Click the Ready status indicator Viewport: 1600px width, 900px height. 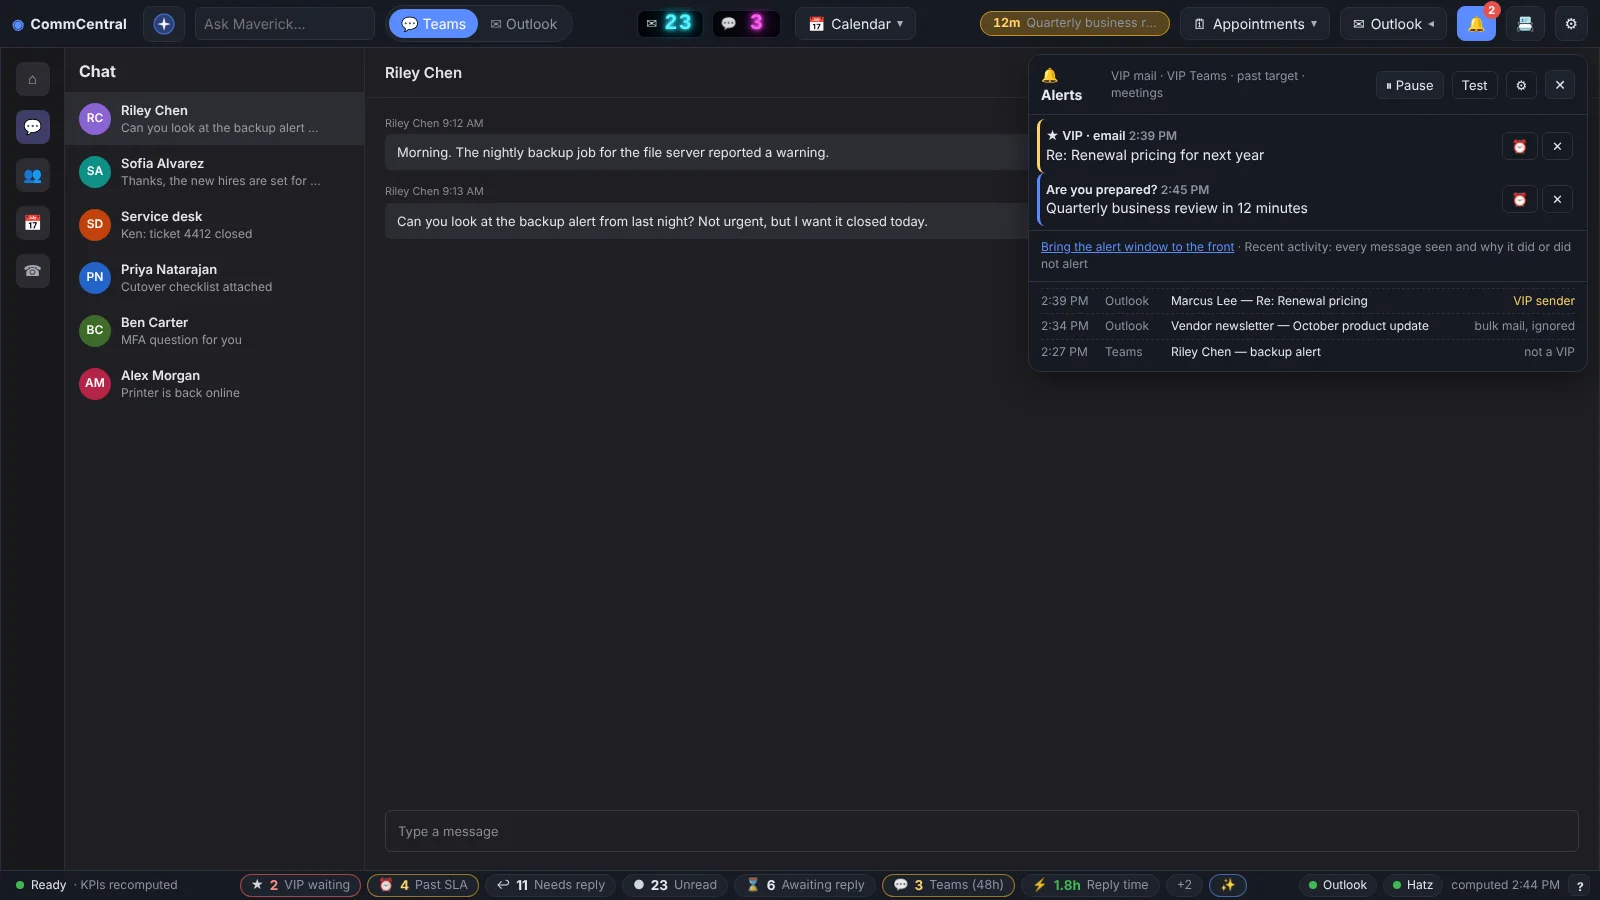(x=41, y=885)
